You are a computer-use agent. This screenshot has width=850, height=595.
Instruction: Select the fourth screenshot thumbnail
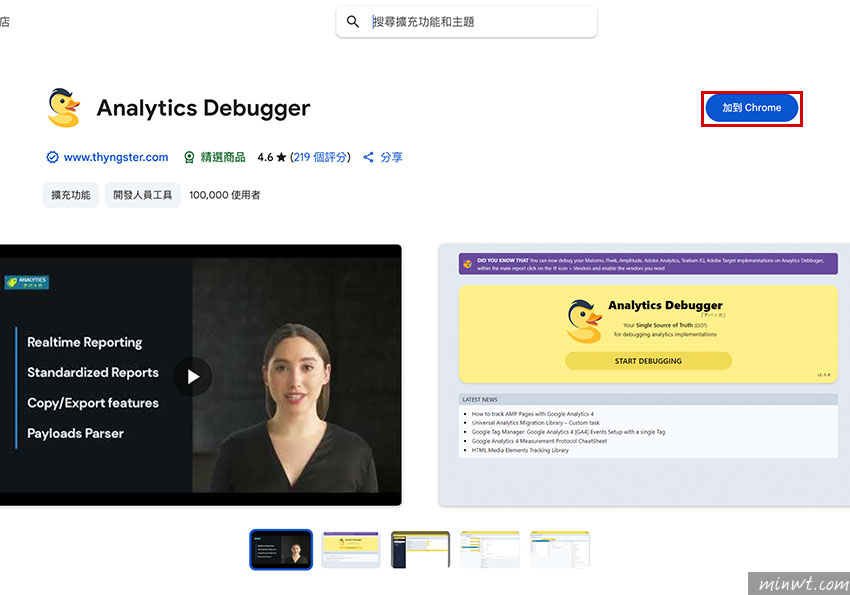[490, 549]
